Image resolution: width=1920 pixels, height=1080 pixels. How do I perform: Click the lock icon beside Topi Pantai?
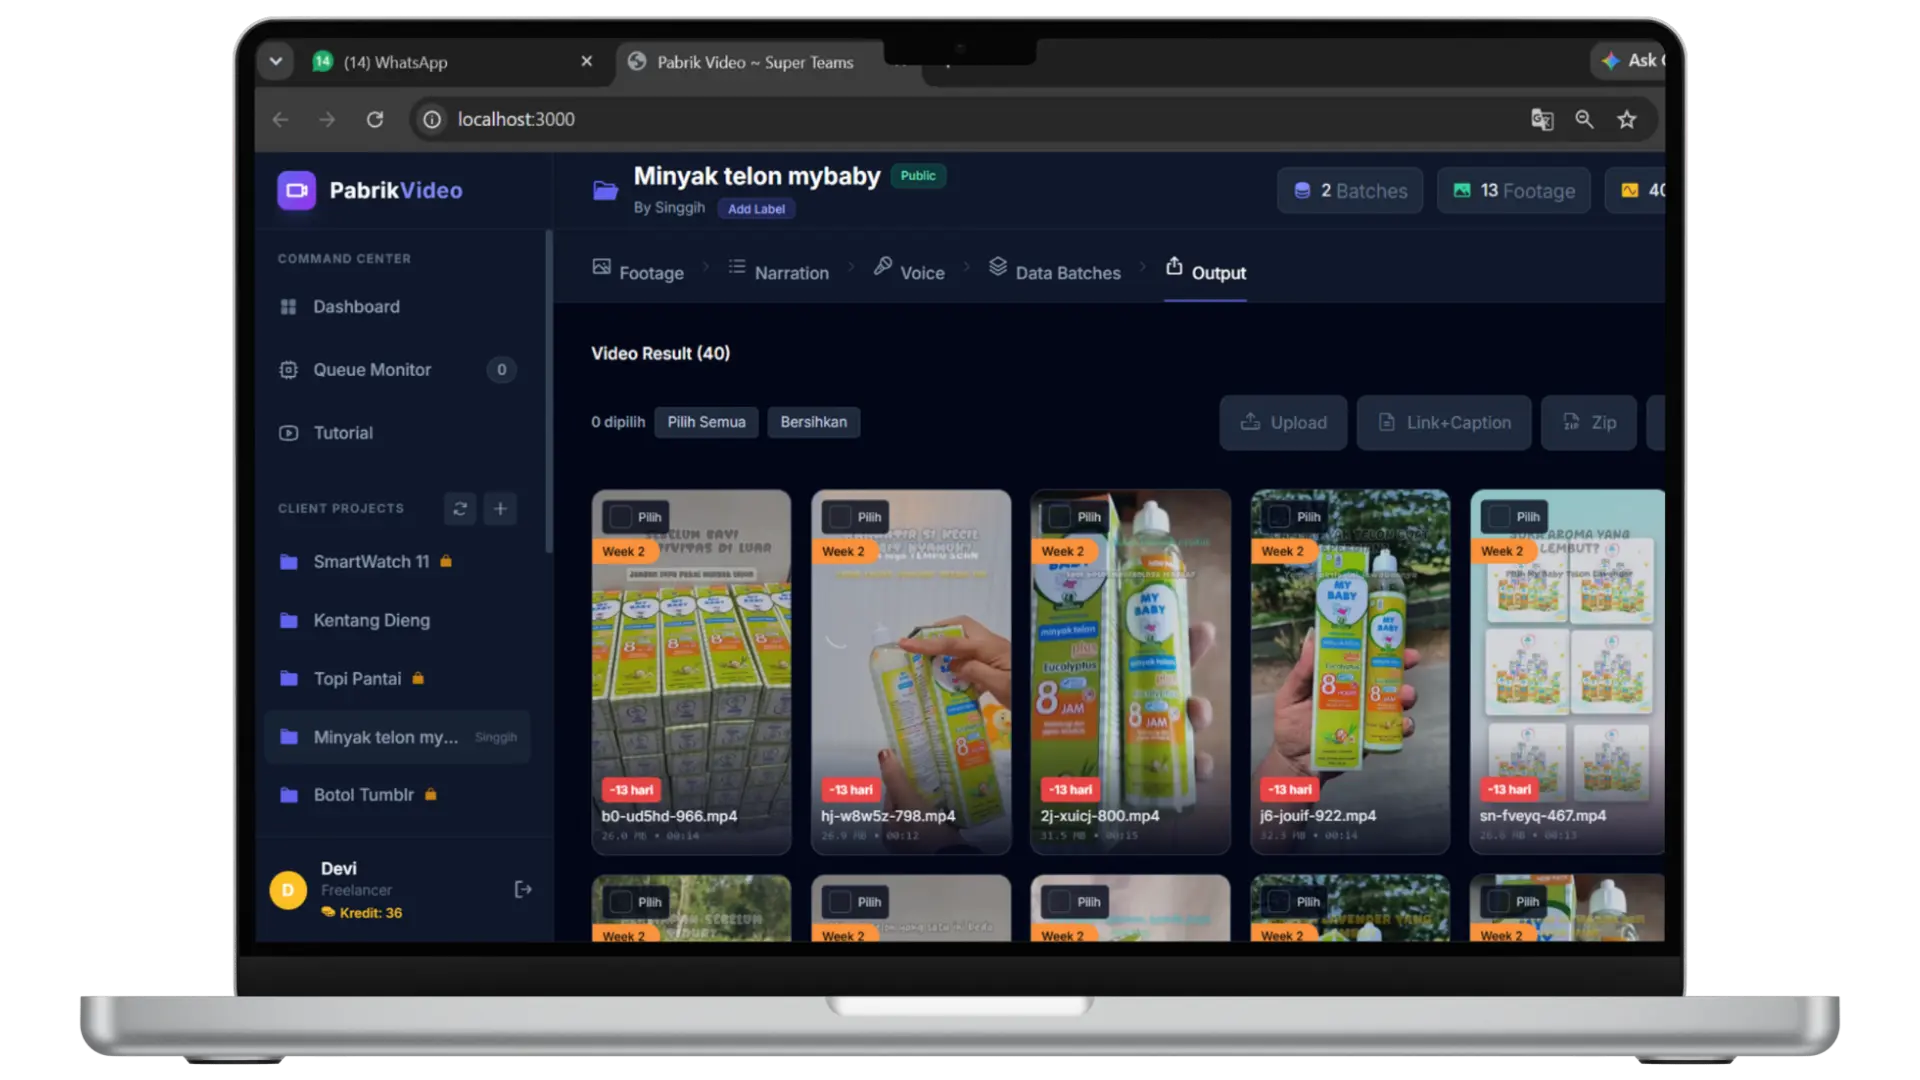click(418, 678)
